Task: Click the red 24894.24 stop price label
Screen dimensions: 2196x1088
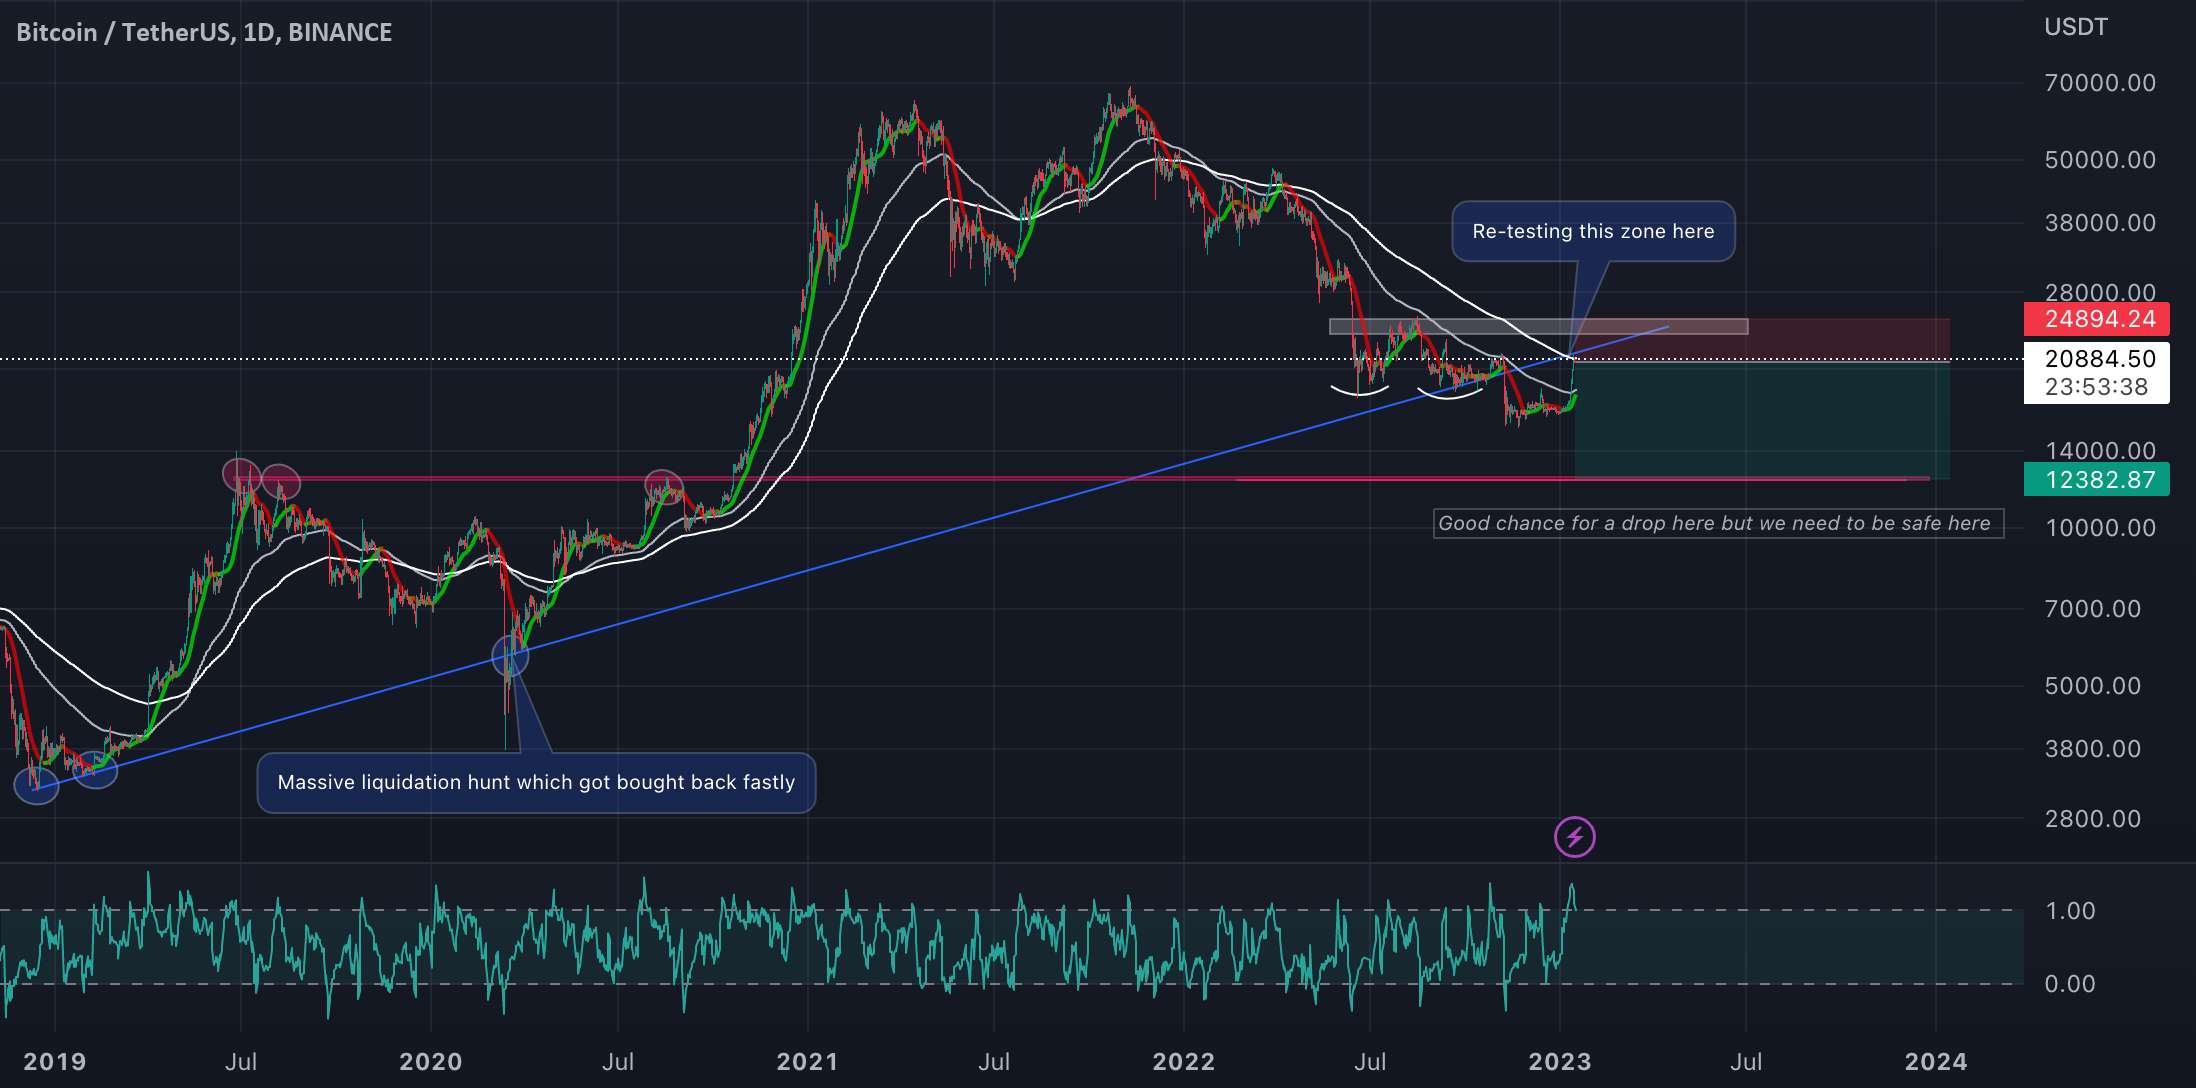Action: pyautogui.click(x=2096, y=319)
